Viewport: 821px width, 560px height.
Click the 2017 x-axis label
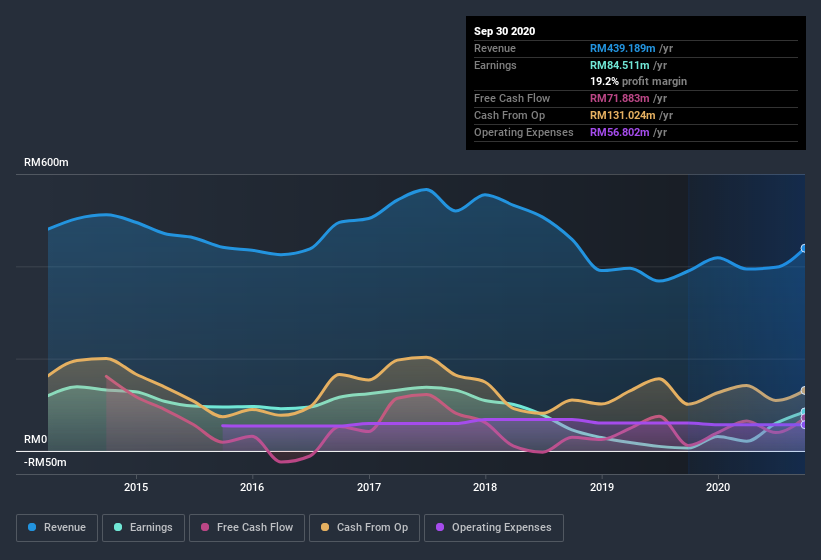(369, 487)
